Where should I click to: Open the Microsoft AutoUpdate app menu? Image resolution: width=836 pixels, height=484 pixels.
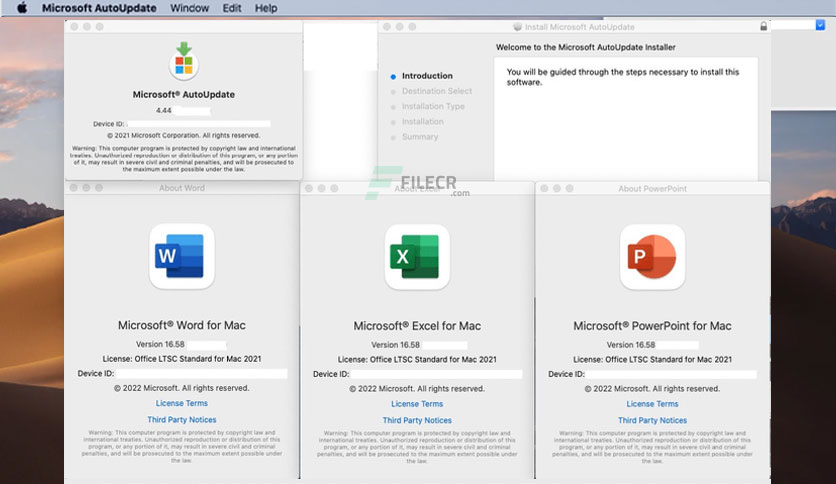pyautogui.click(x=99, y=8)
